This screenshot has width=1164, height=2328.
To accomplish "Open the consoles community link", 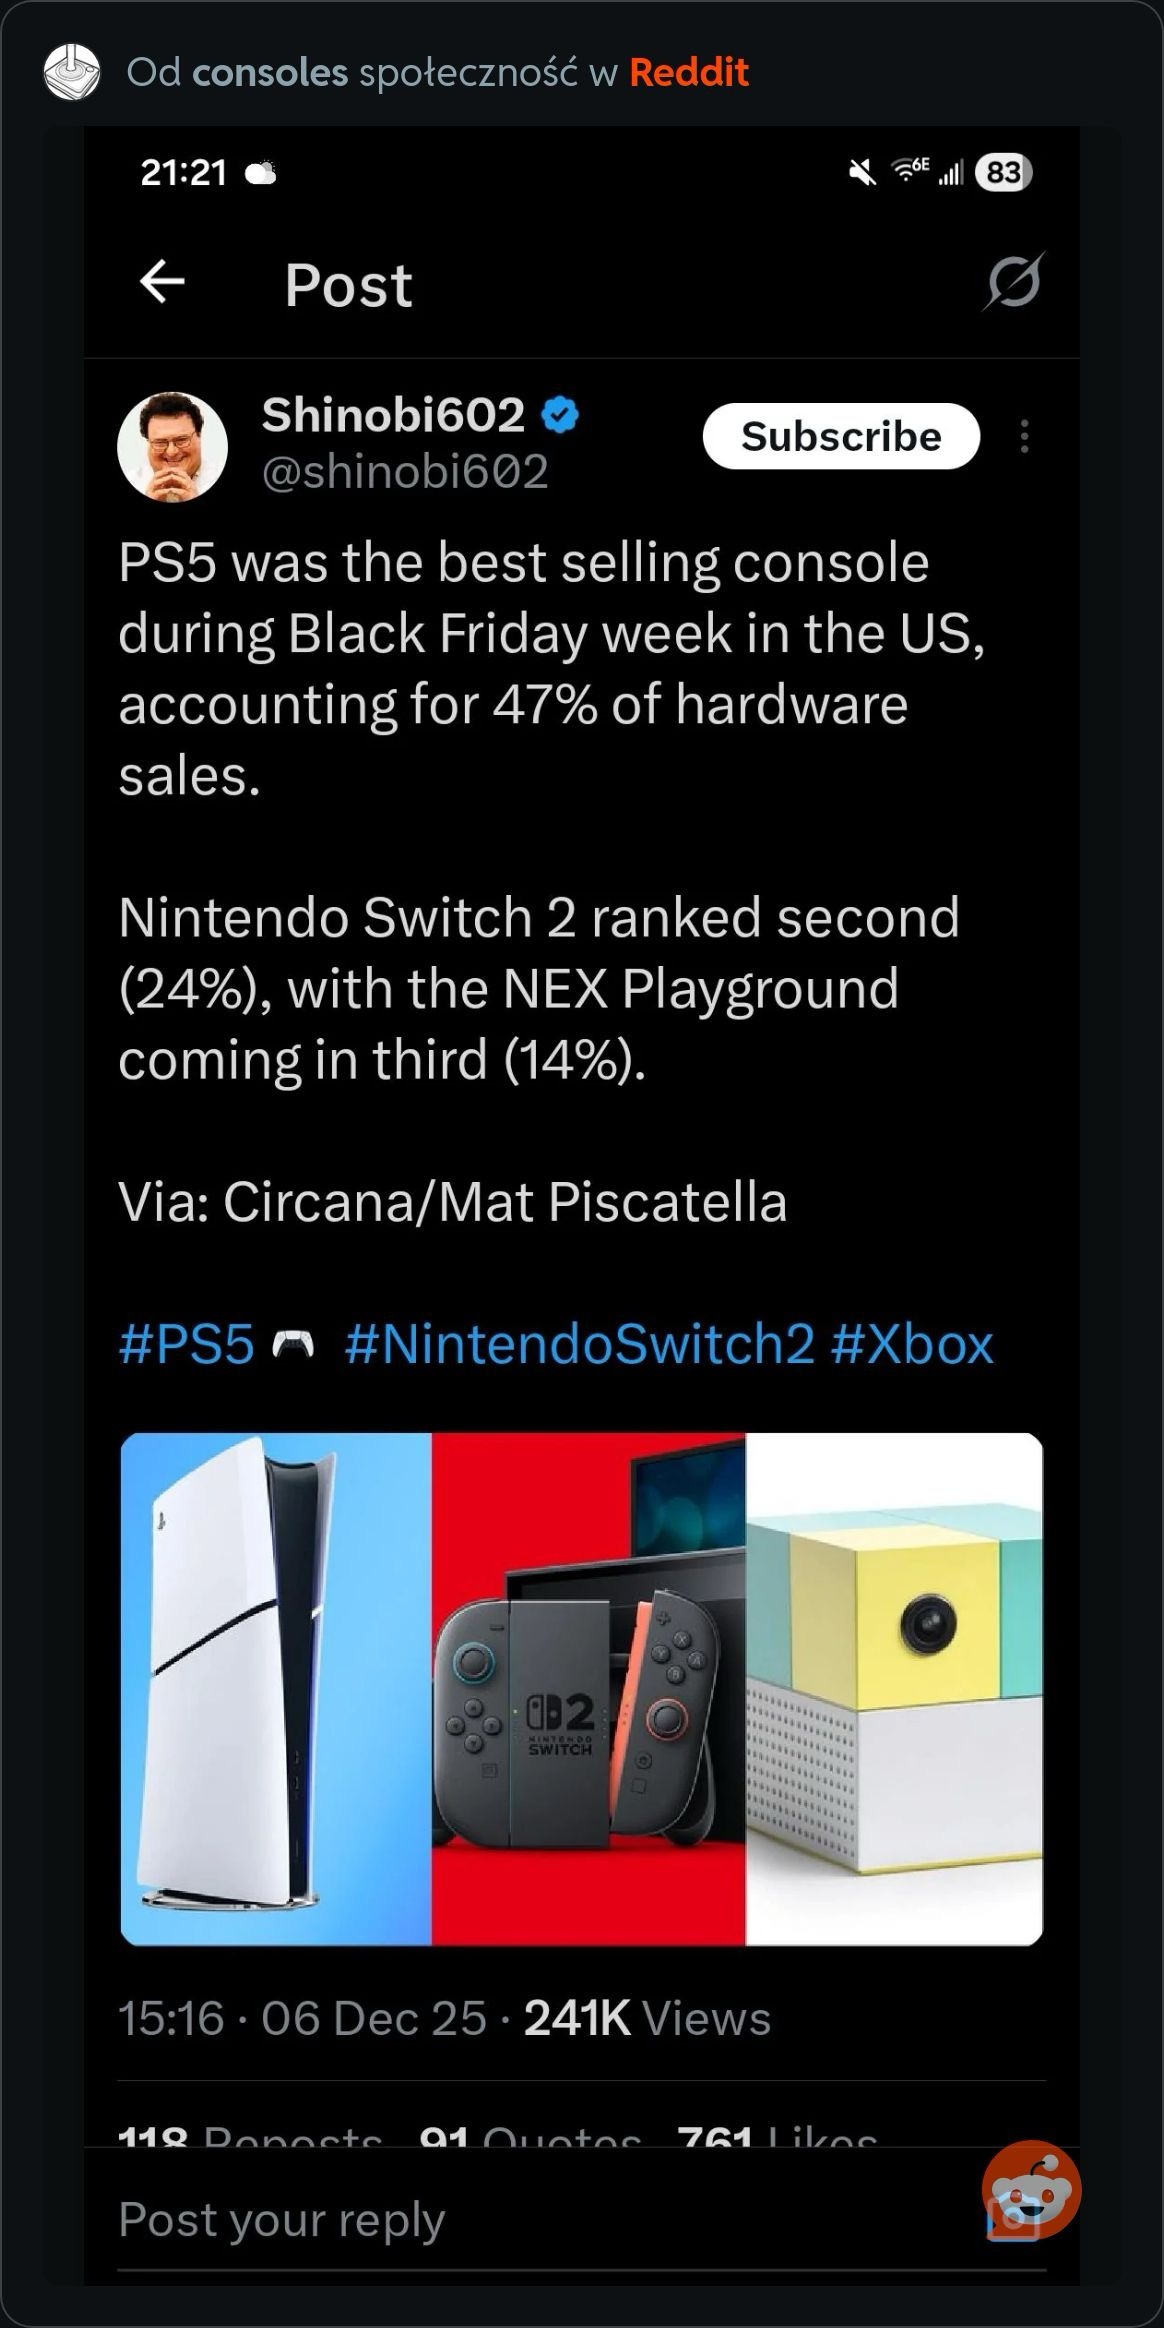I will tap(270, 72).
